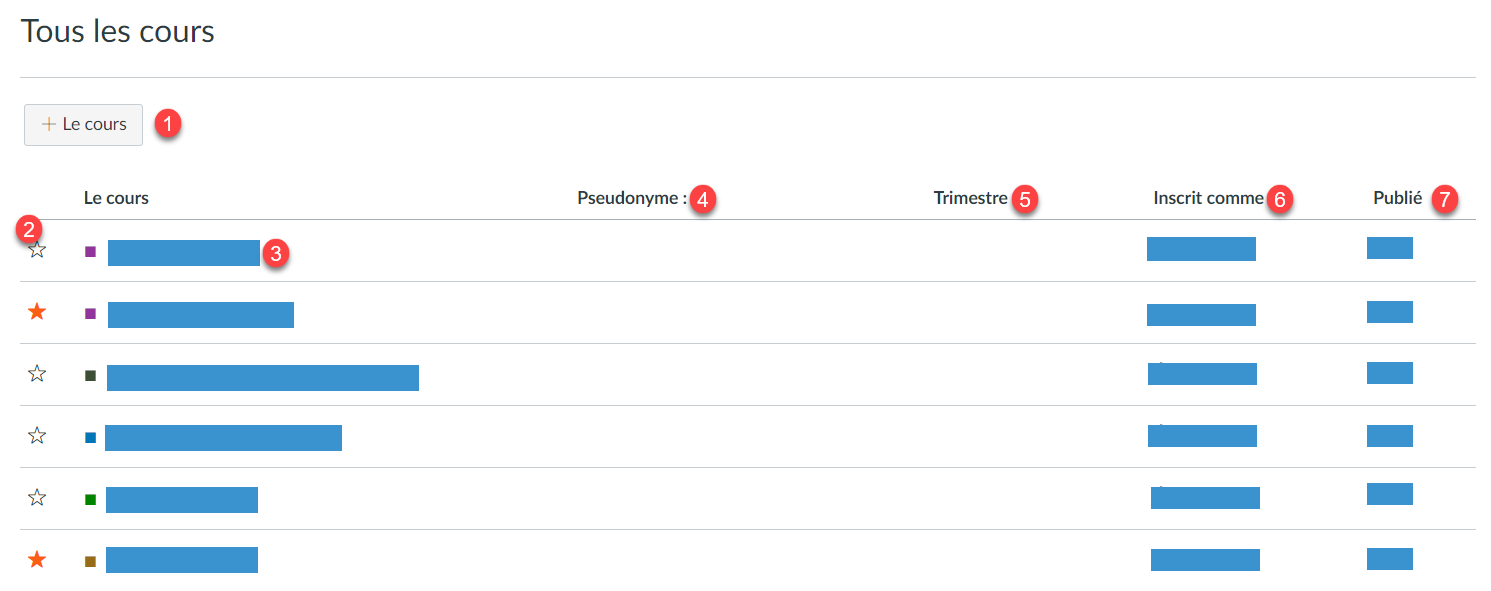Click the purple square of first course

(x=90, y=252)
